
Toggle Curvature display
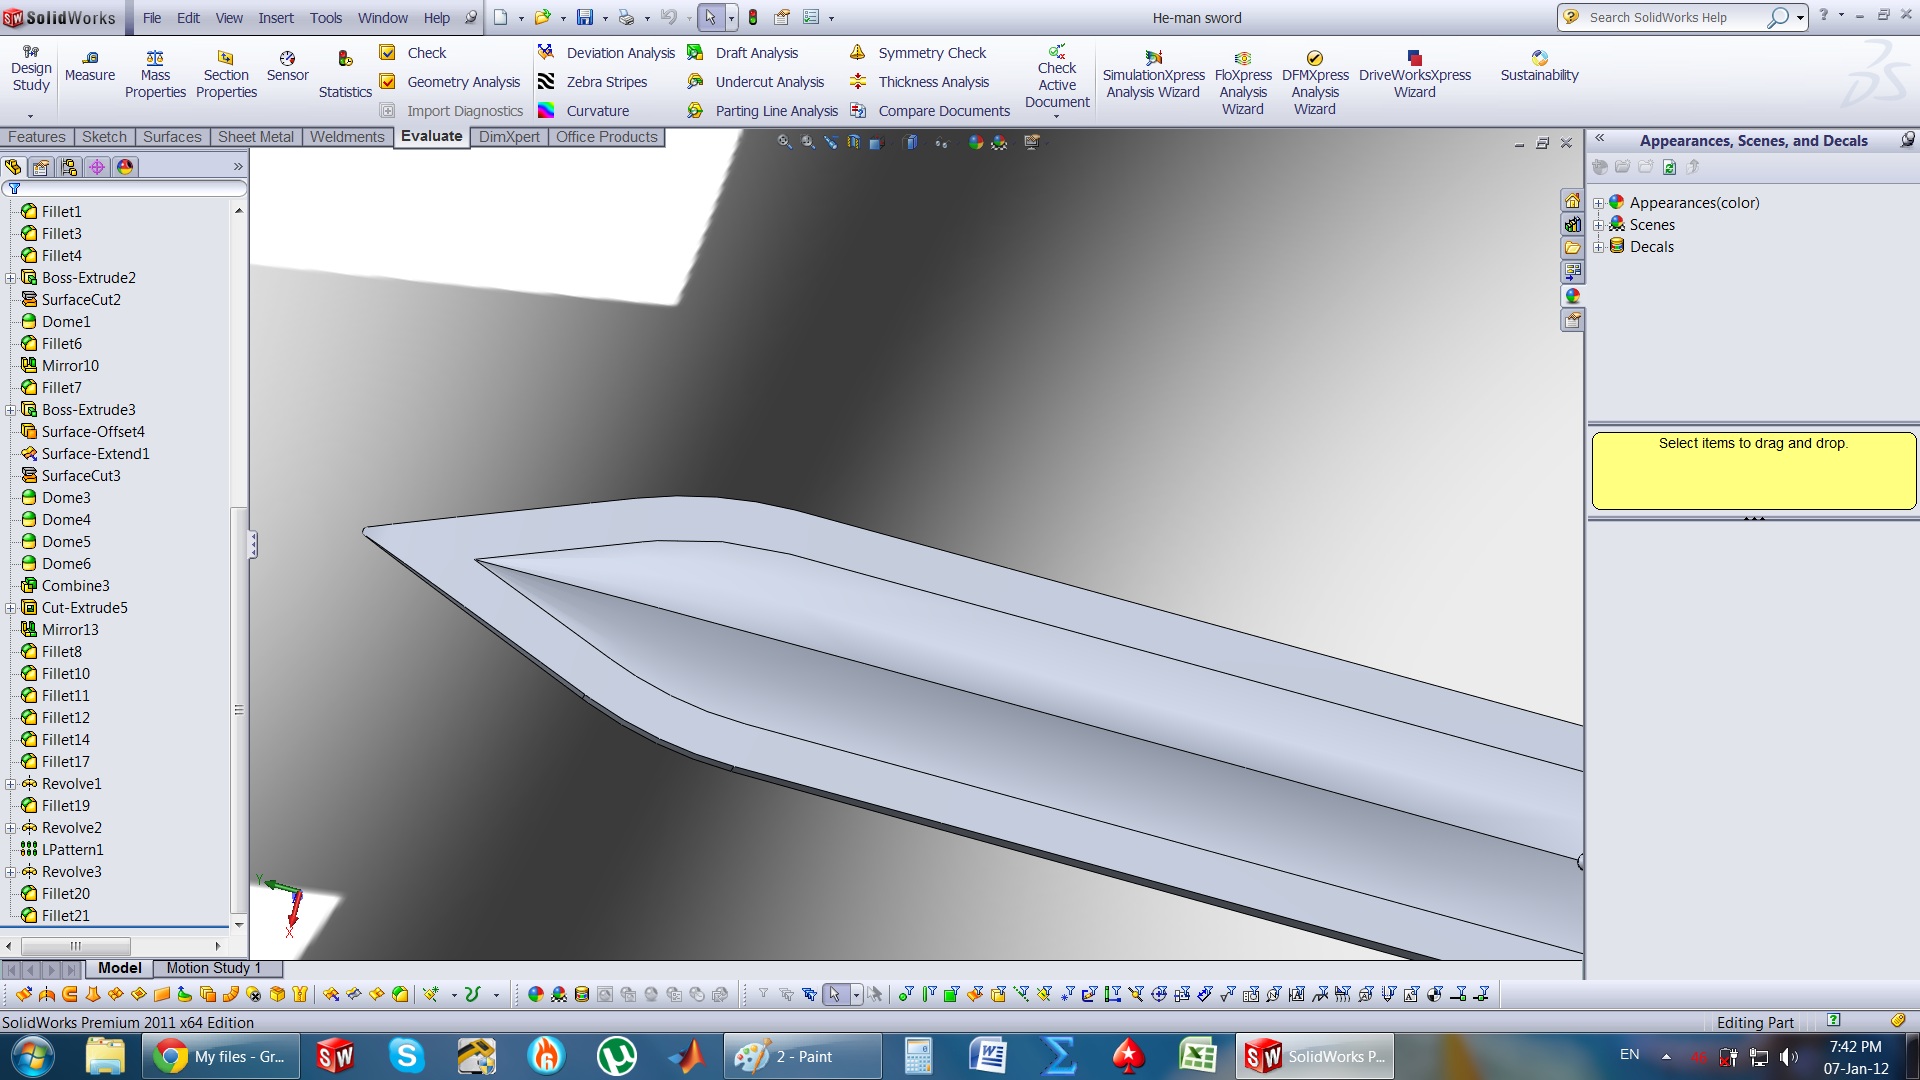pos(597,111)
